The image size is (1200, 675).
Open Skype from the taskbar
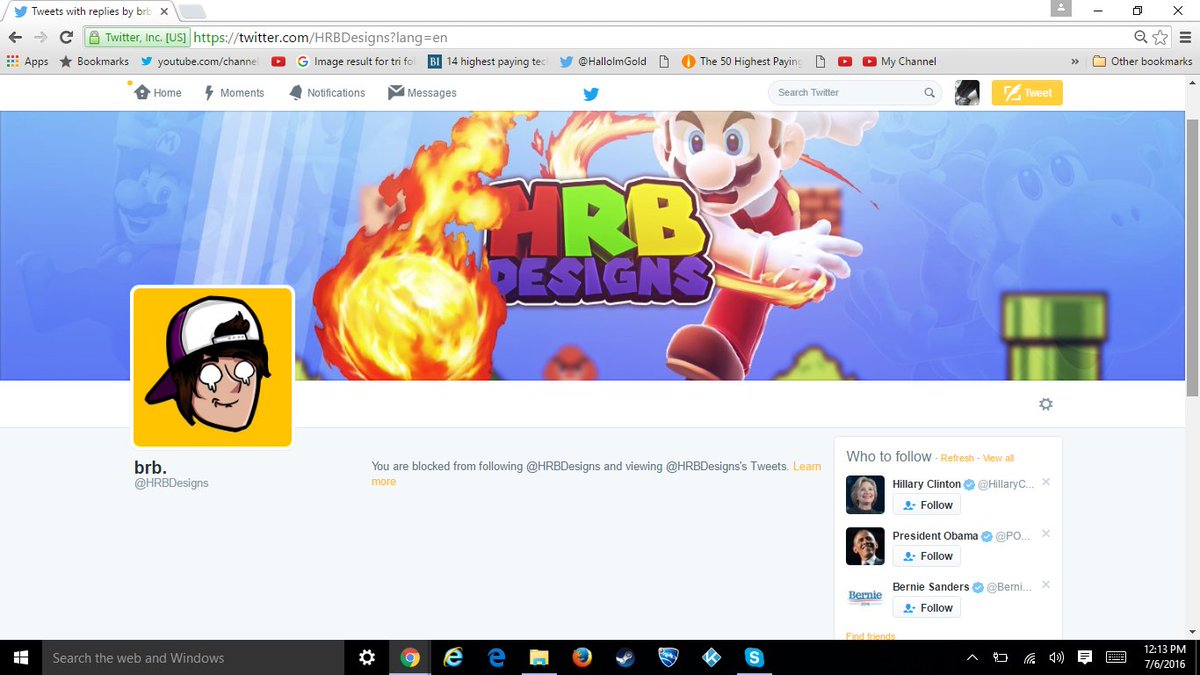pyautogui.click(x=755, y=657)
